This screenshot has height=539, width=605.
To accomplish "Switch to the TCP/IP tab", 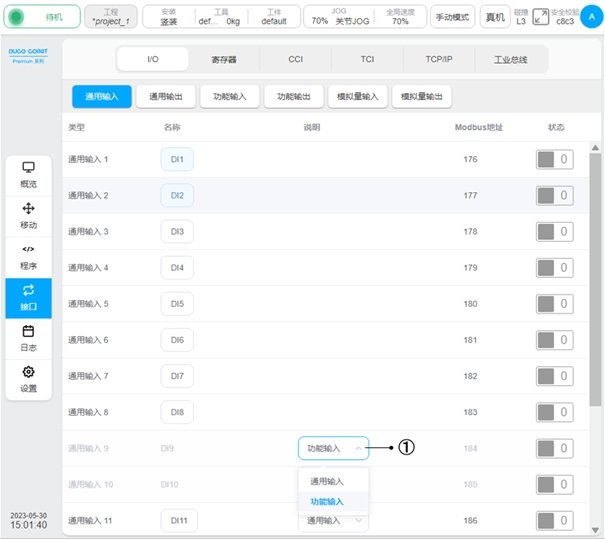I will (439, 60).
